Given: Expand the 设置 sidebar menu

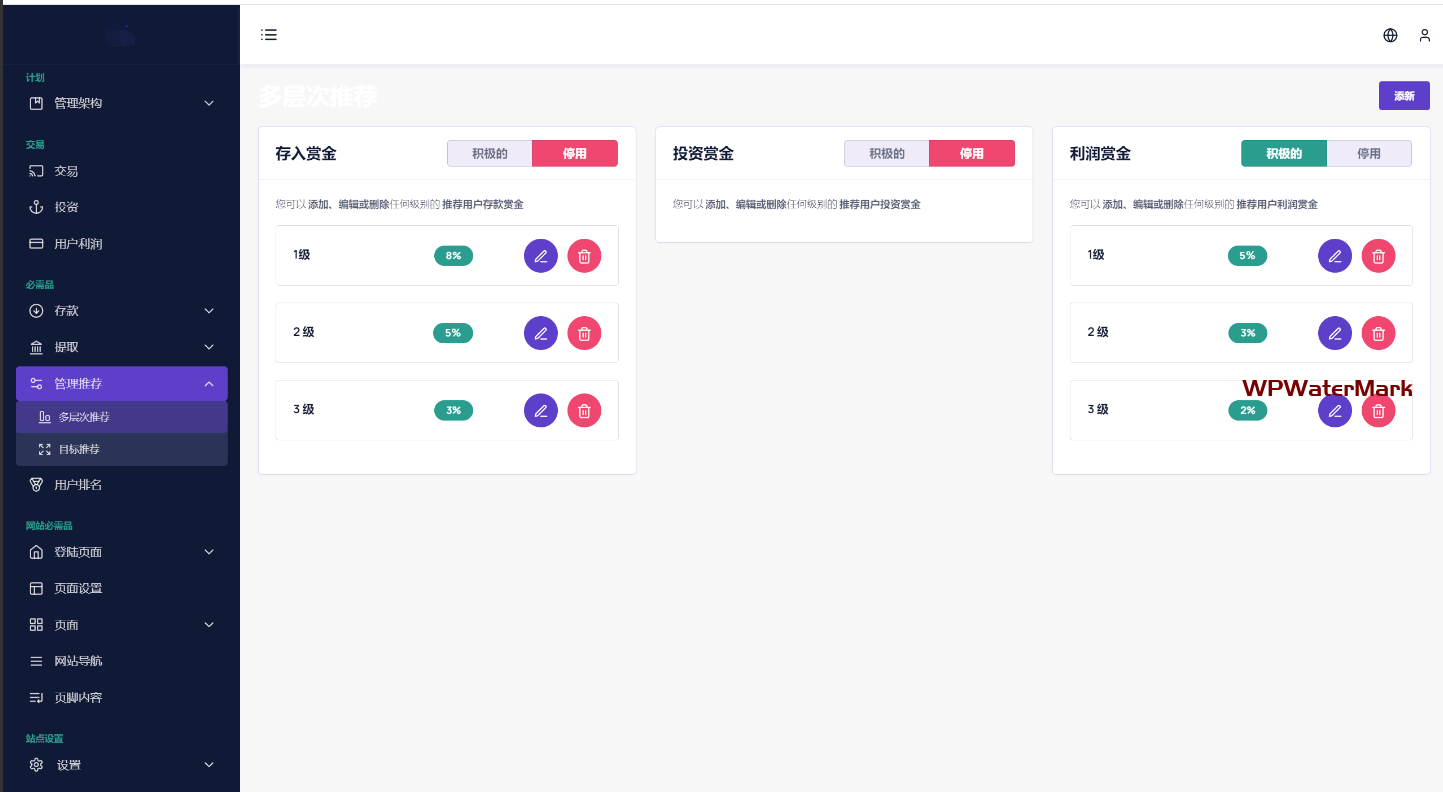Looking at the screenshot, I should point(121,765).
